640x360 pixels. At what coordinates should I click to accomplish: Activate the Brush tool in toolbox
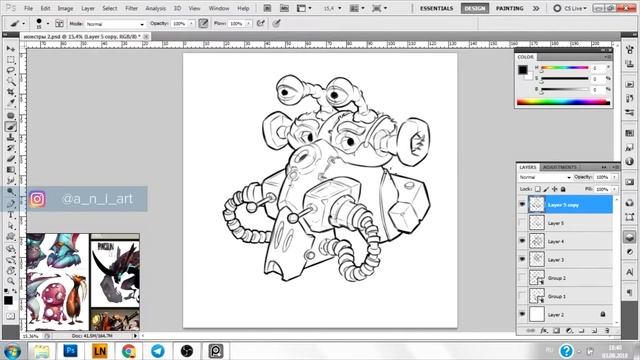(x=11, y=127)
